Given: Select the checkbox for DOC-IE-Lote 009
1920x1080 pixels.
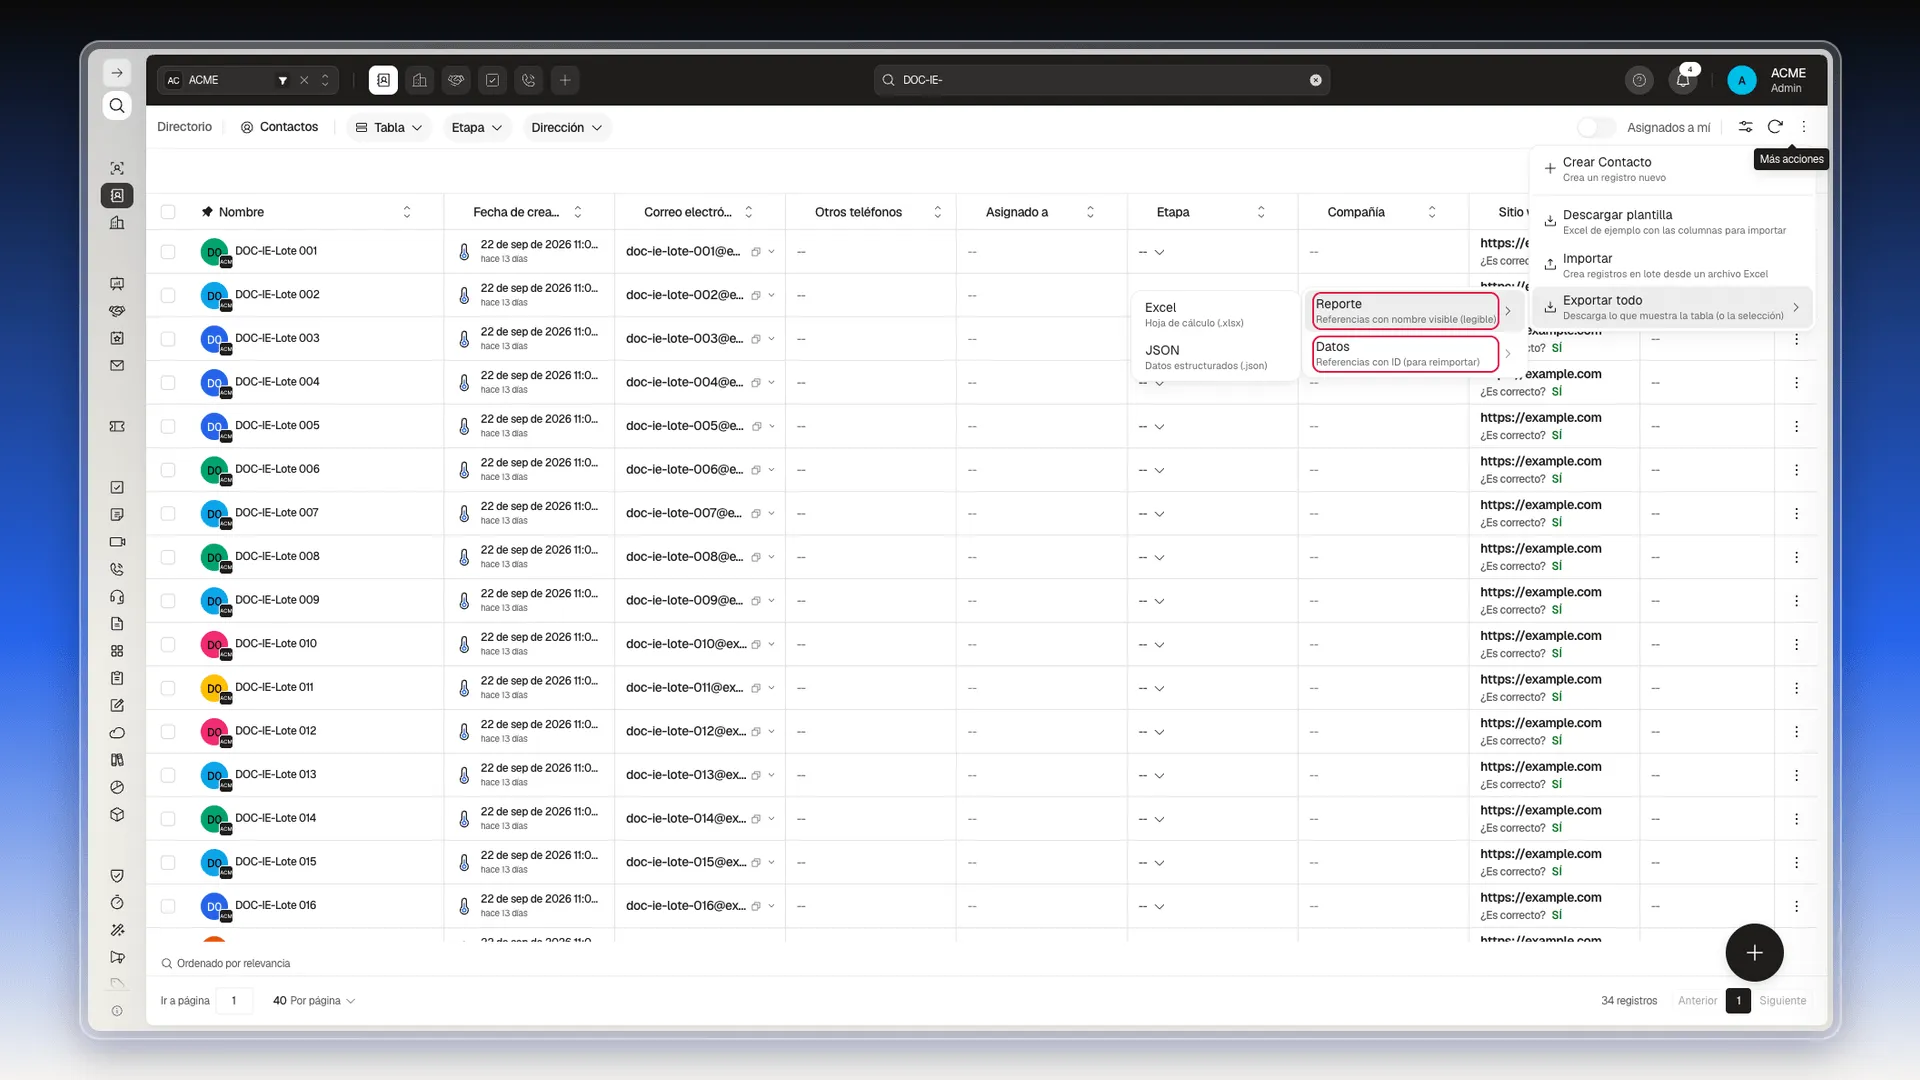Looking at the screenshot, I should click(168, 601).
